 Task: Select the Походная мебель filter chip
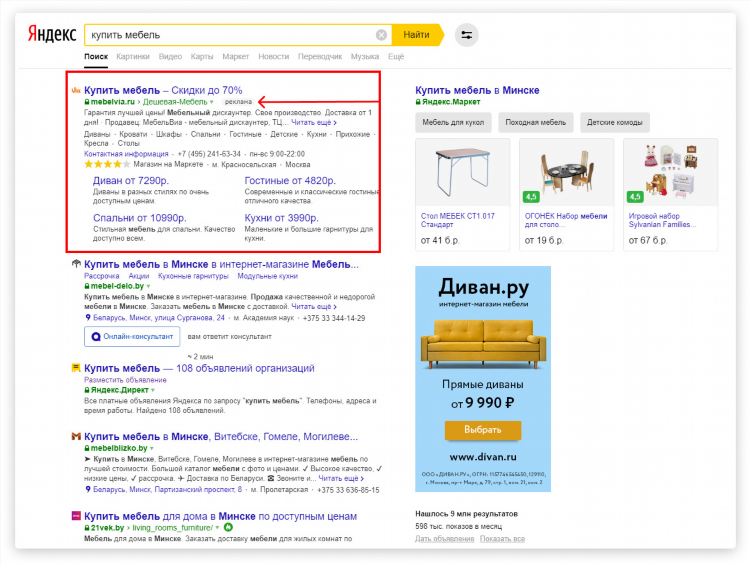536,122
